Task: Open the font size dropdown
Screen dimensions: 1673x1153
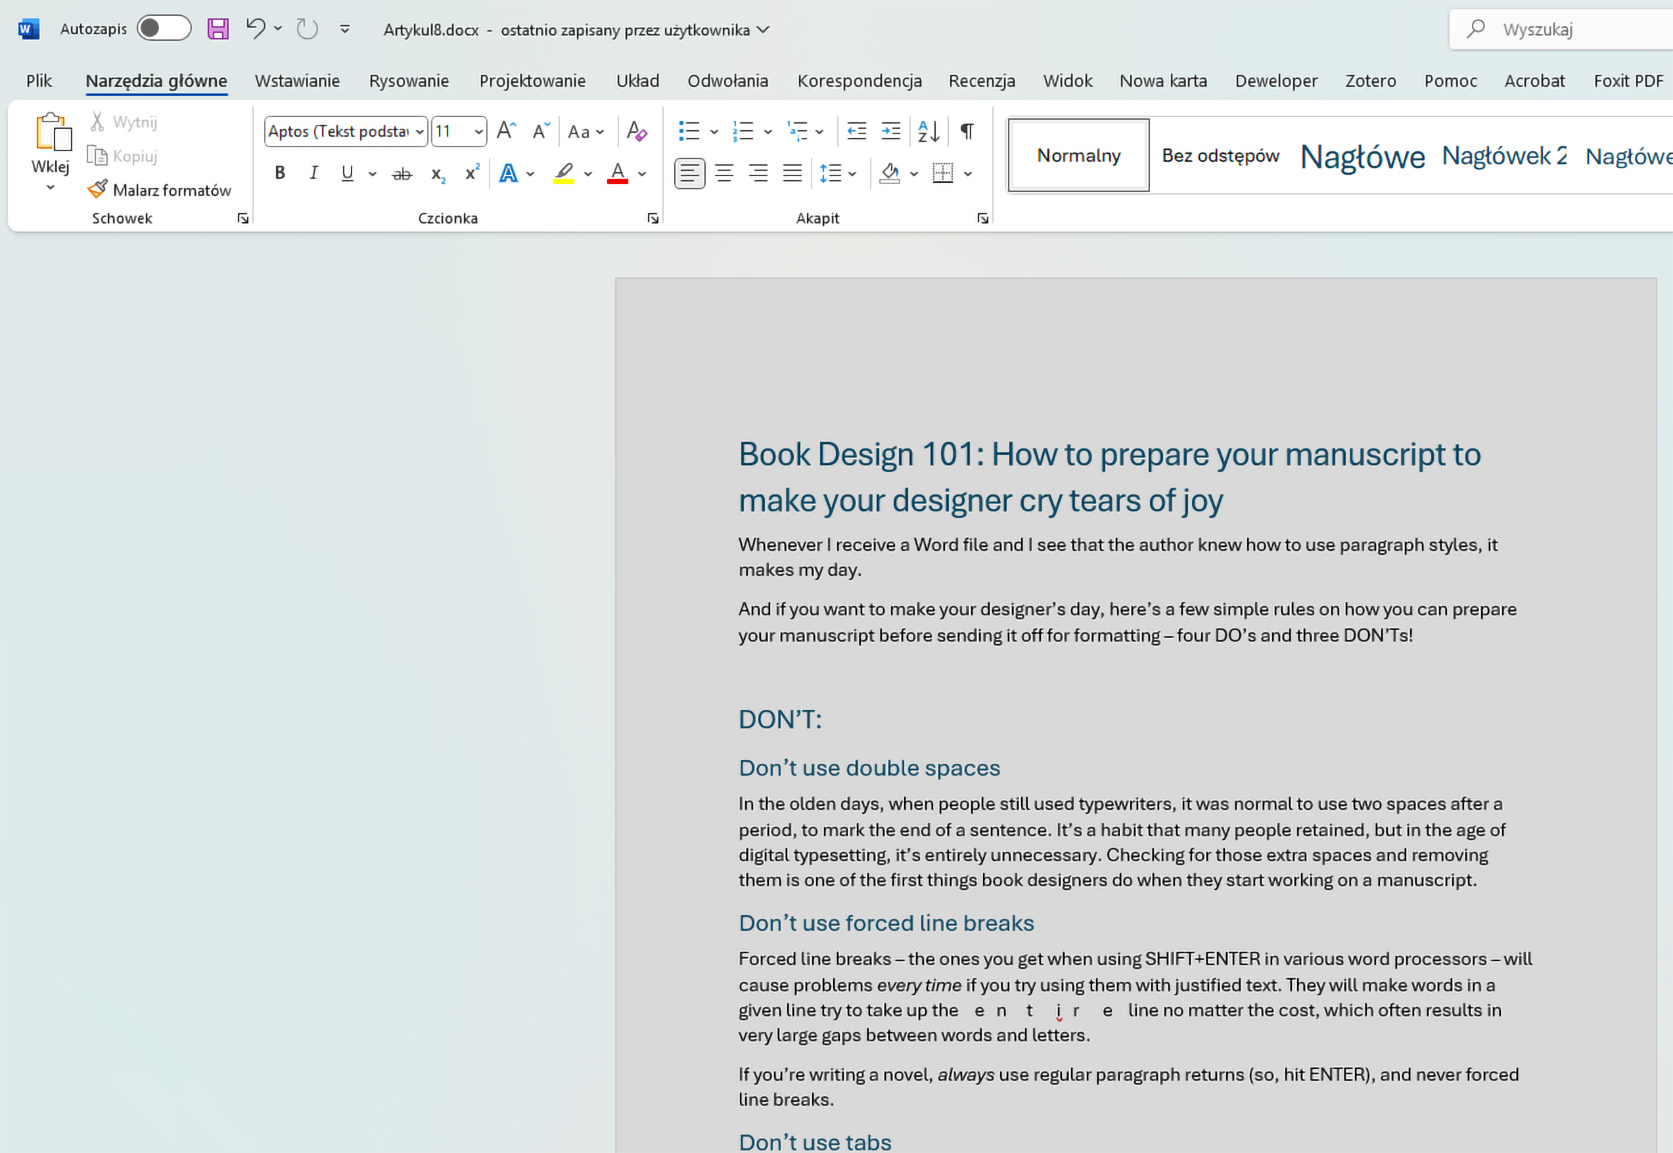Action: click(x=479, y=132)
